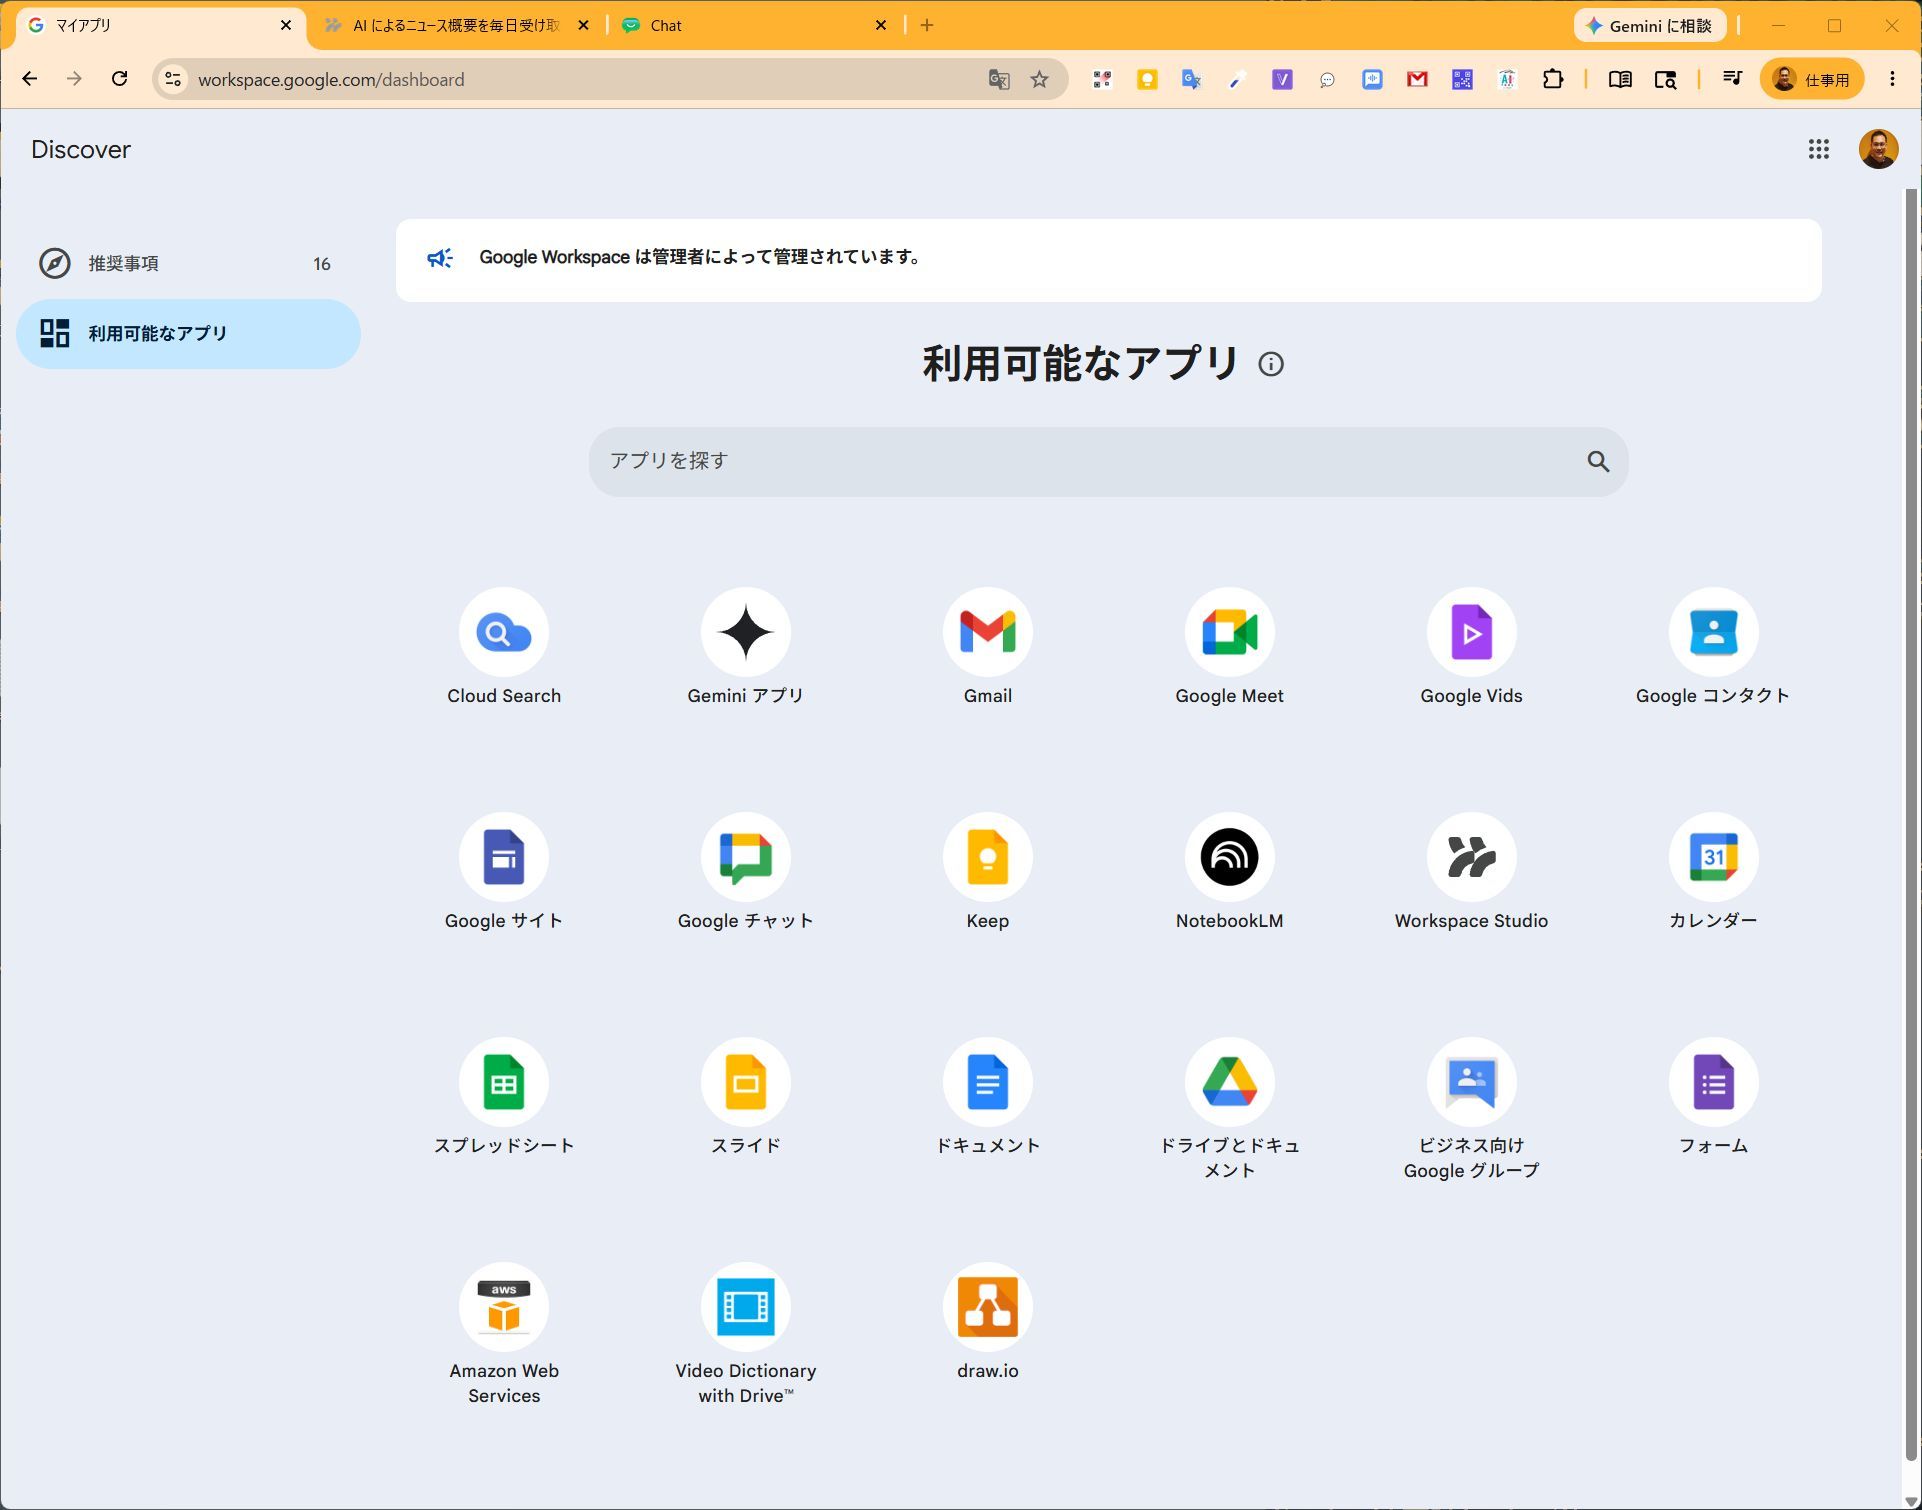Screen dimensions: 1922x1510
Task: Open Google Meet app
Action: click(1230, 647)
